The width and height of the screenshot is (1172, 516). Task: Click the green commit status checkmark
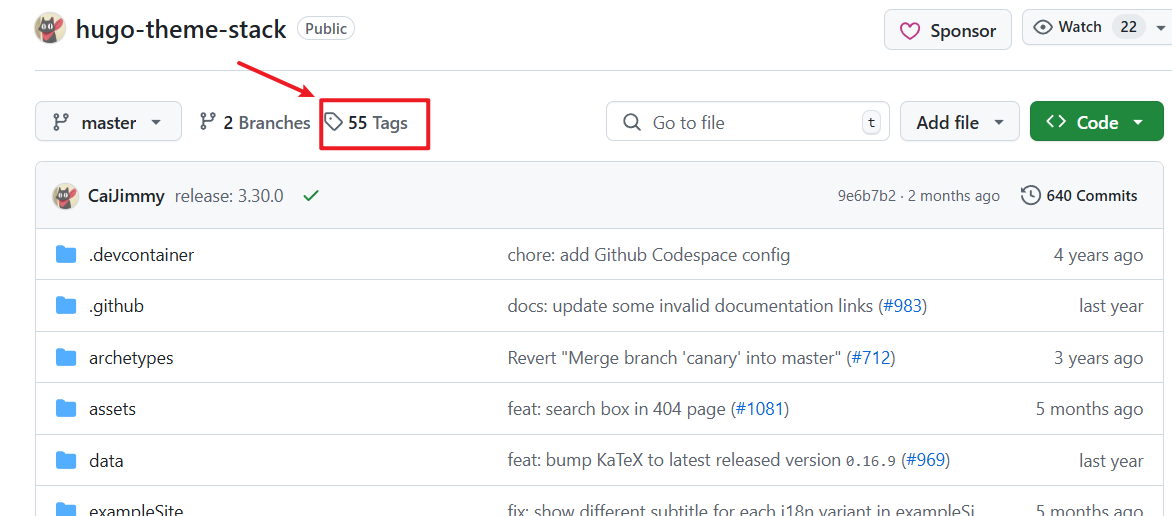(x=311, y=196)
